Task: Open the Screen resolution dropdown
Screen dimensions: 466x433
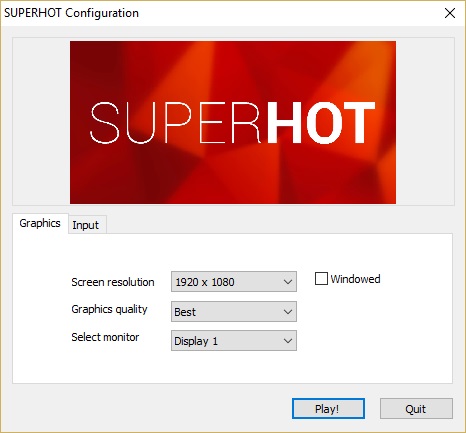Action: click(x=234, y=282)
